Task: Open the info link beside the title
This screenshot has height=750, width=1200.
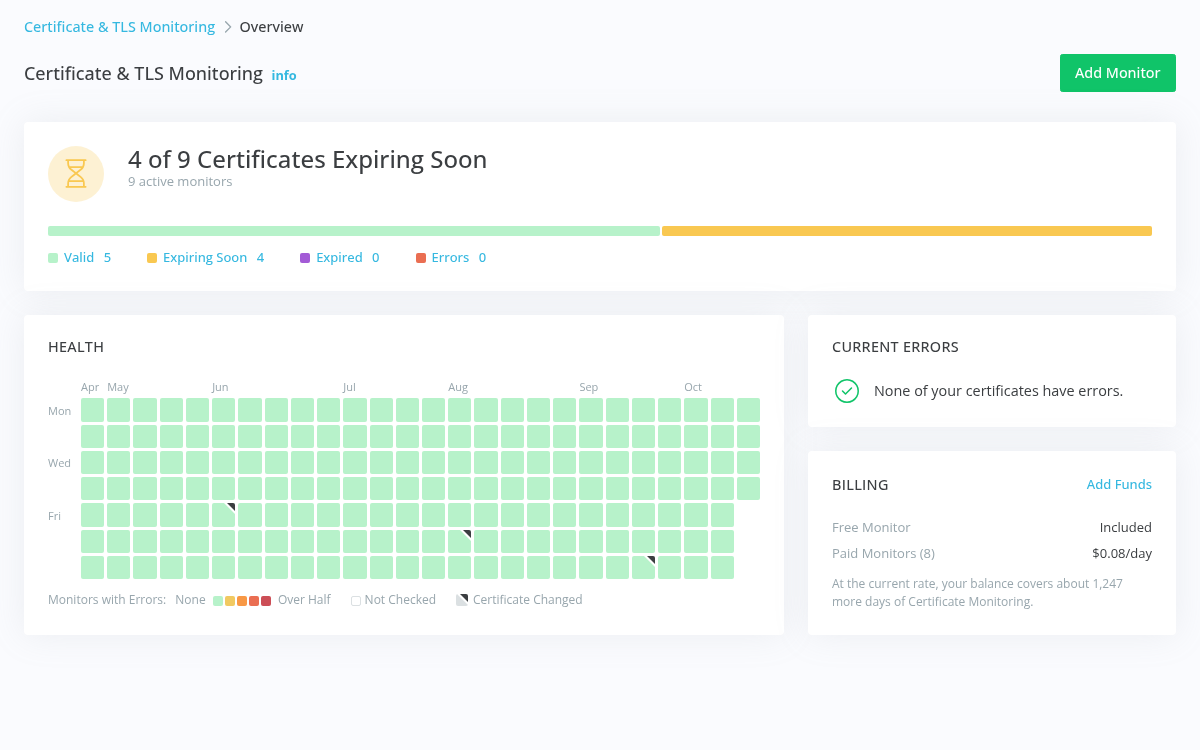Action: click(x=284, y=75)
